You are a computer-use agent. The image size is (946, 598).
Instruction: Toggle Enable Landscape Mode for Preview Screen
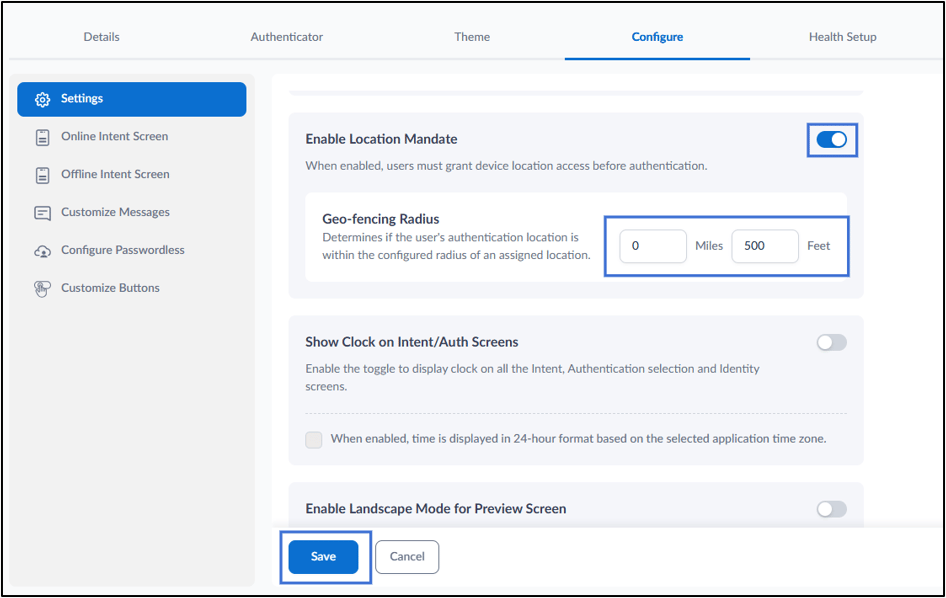tap(831, 509)
